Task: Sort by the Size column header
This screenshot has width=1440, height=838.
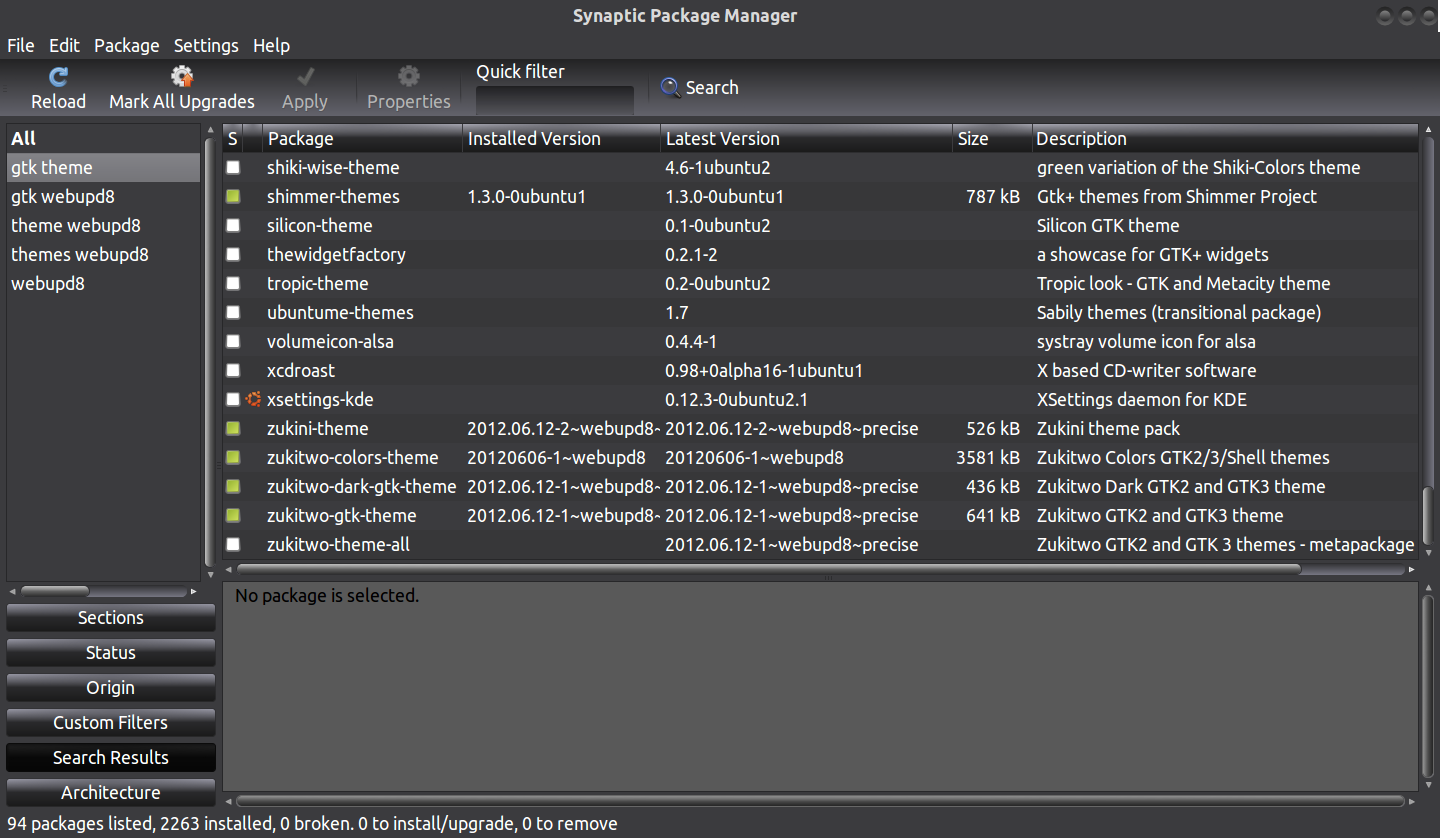Action: click(992, 138)
